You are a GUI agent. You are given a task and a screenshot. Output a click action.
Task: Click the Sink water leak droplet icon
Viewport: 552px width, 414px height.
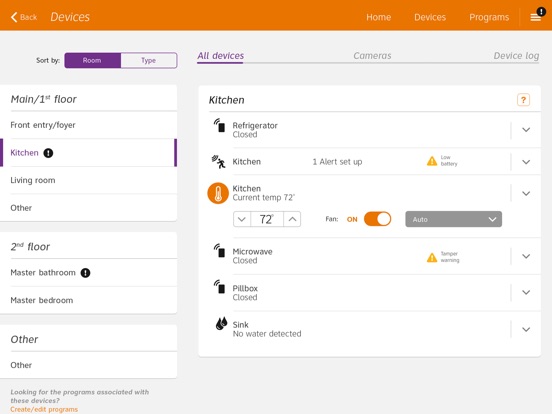(221, 324)
